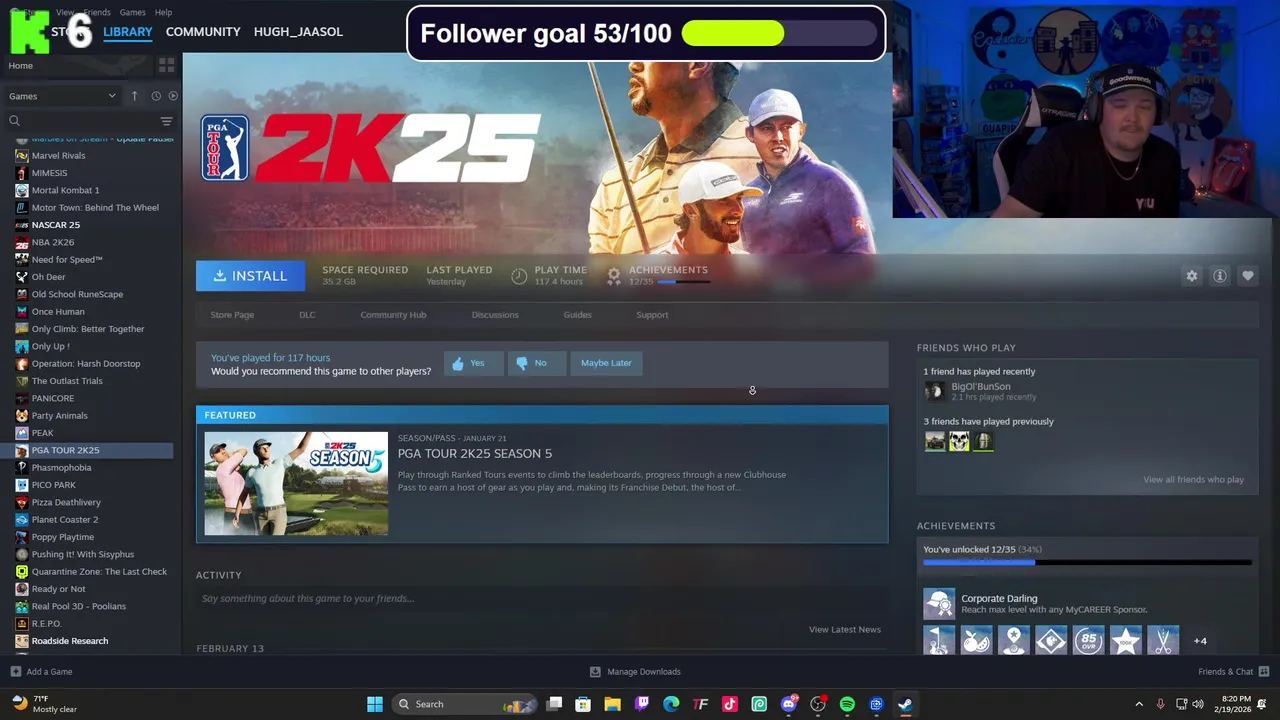This screenshot has width=1280, height=720.
Task: Open Discord in the taskbar
Action: pyautogui.click(x=789, y=704)
